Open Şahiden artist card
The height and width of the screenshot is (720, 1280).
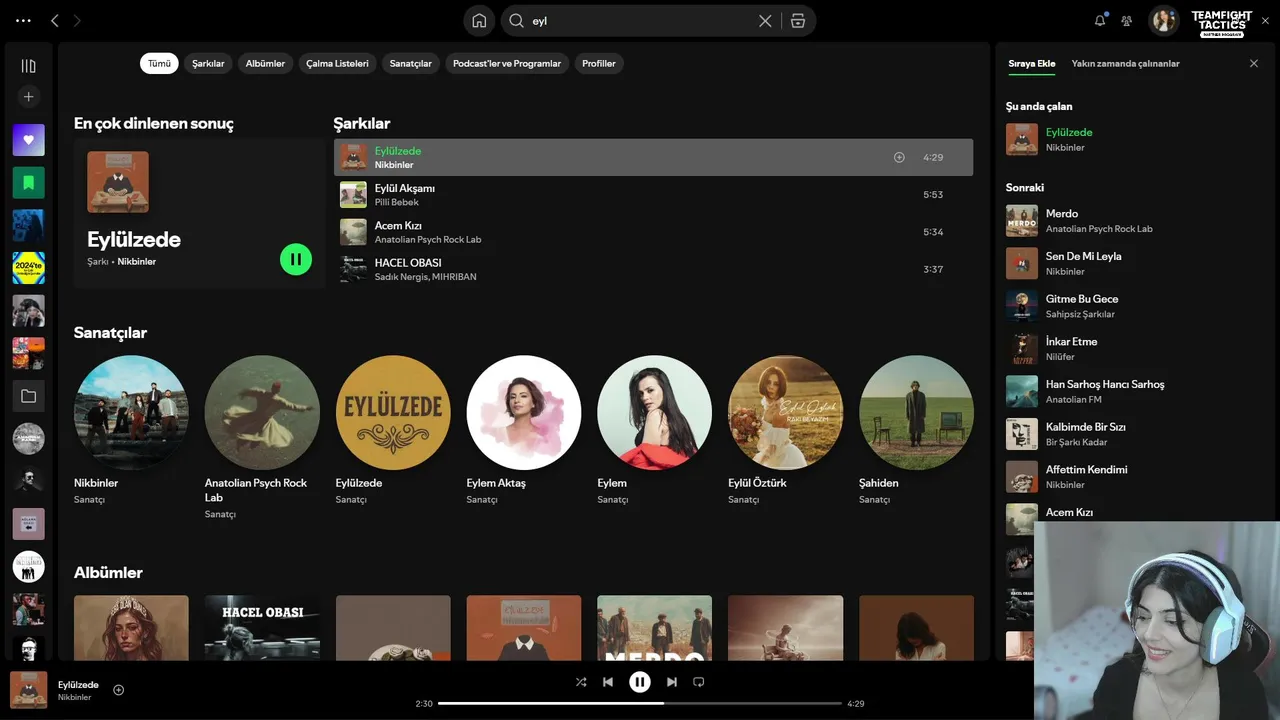click(x=917, y=430)
